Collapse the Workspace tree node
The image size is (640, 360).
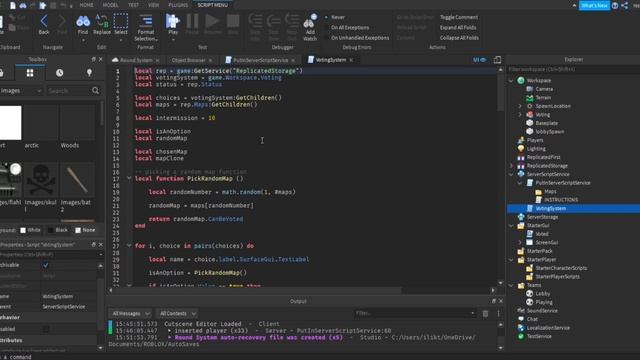(x=511, y=81)
